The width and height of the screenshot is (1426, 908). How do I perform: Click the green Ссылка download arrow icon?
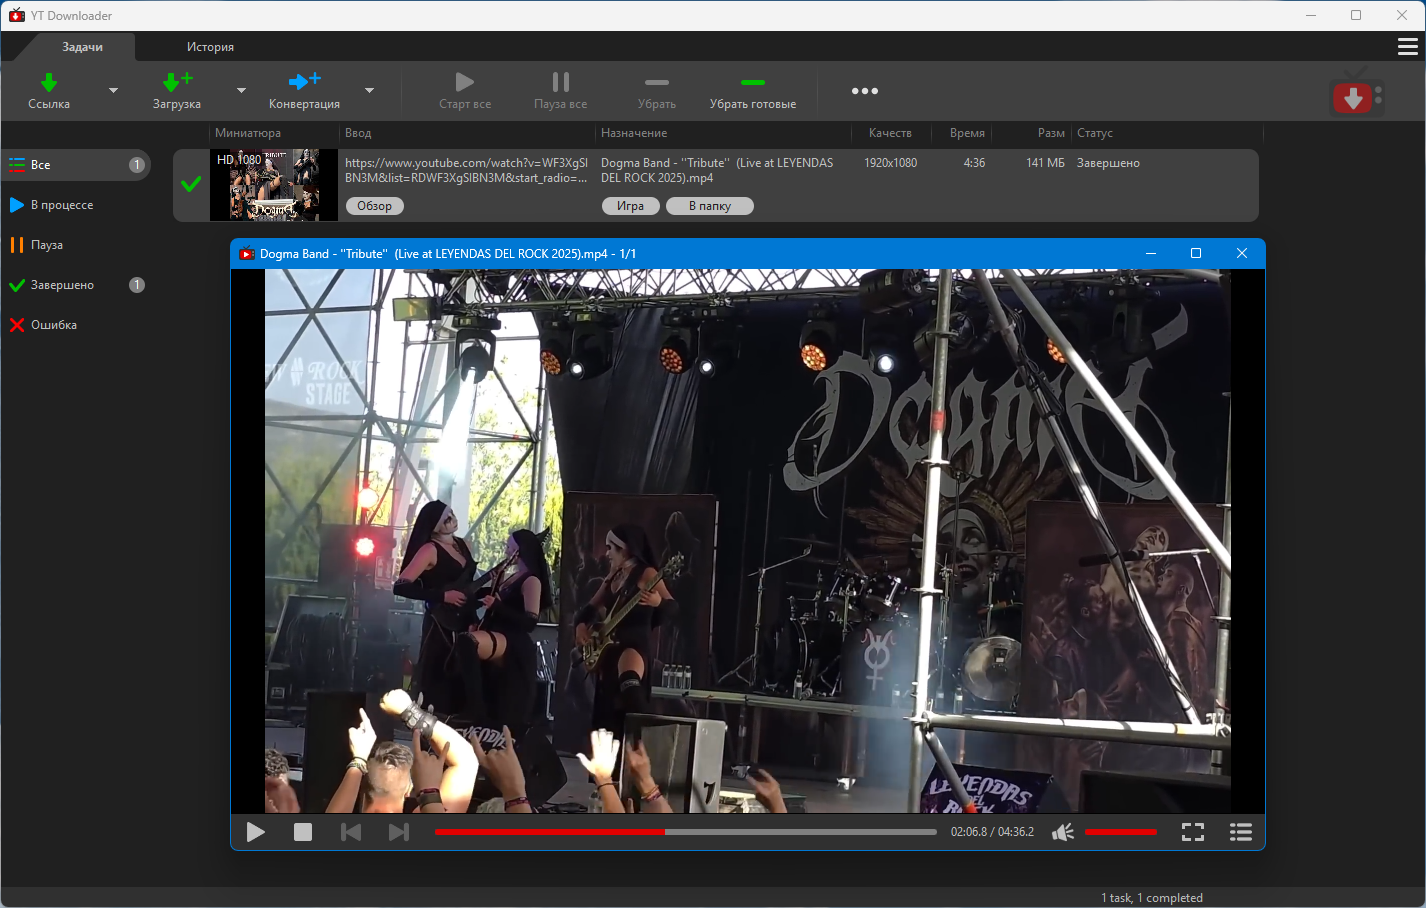[48, 83]
